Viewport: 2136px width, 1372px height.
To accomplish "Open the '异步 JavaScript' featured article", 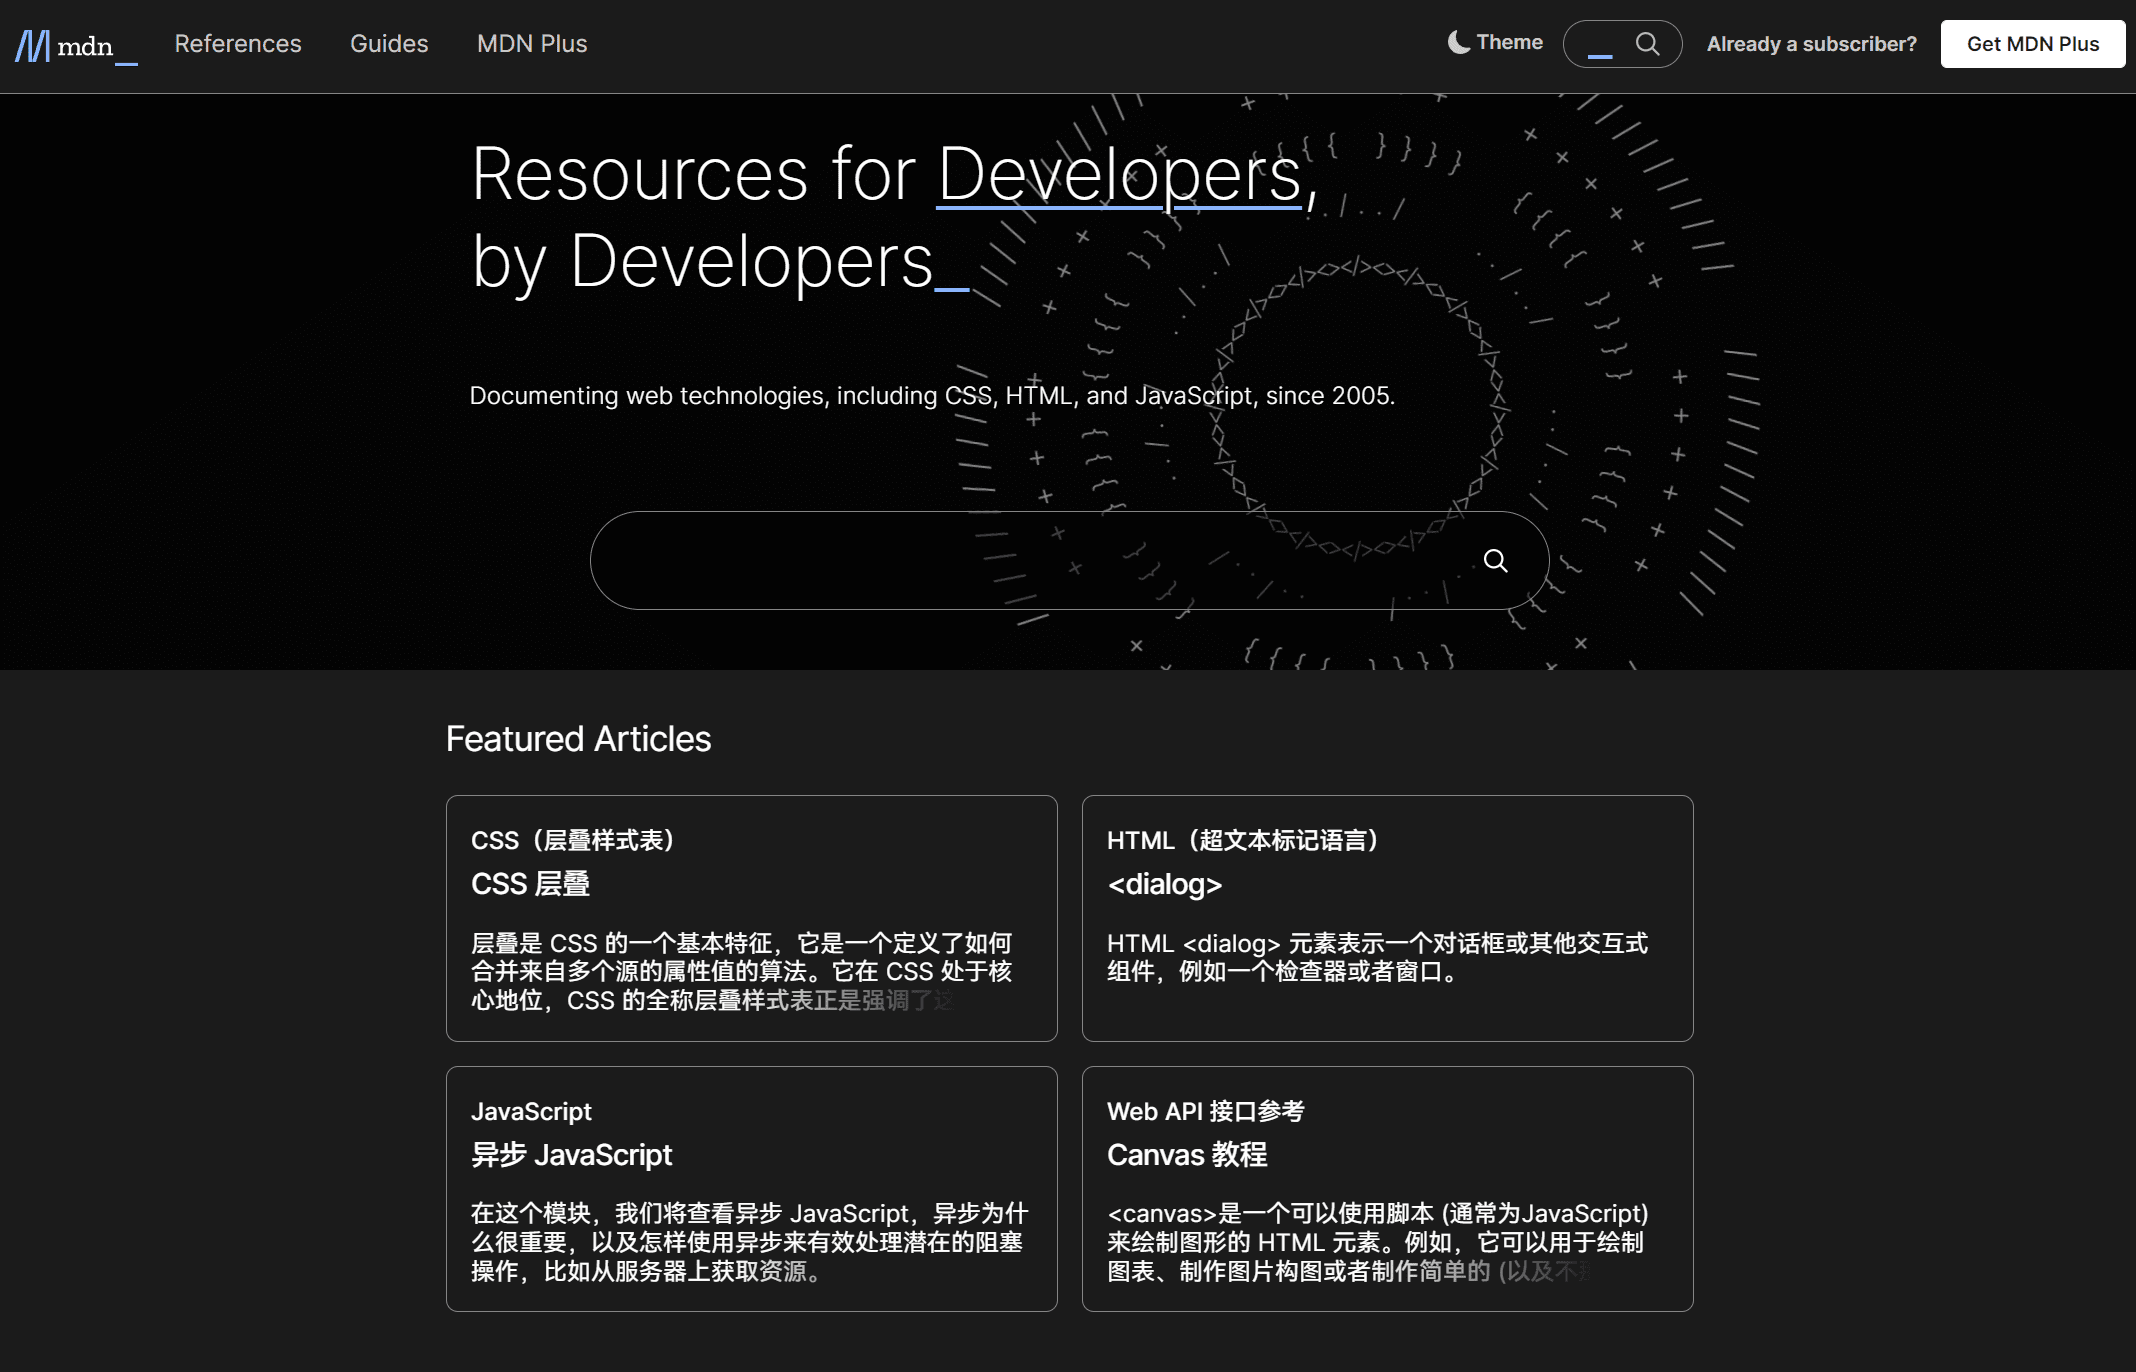I will point(572,1155).
